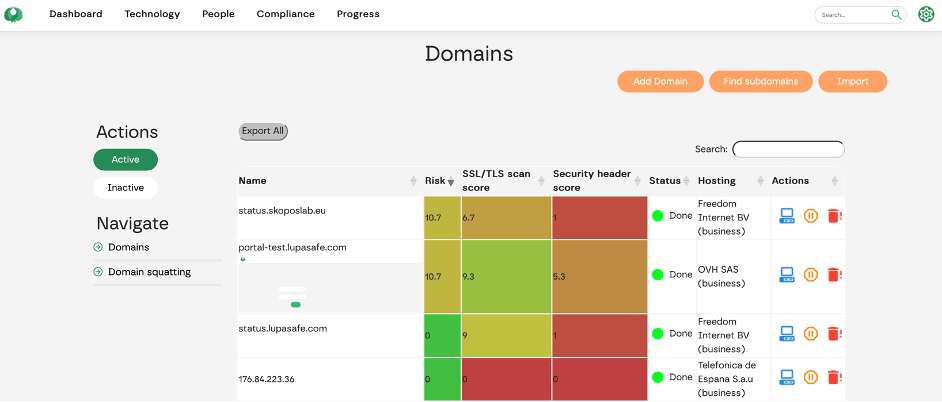The image size is (942, 402).
Task: Click the computer scan icon for status.skoposlab.eu
Action: (787, 216)
